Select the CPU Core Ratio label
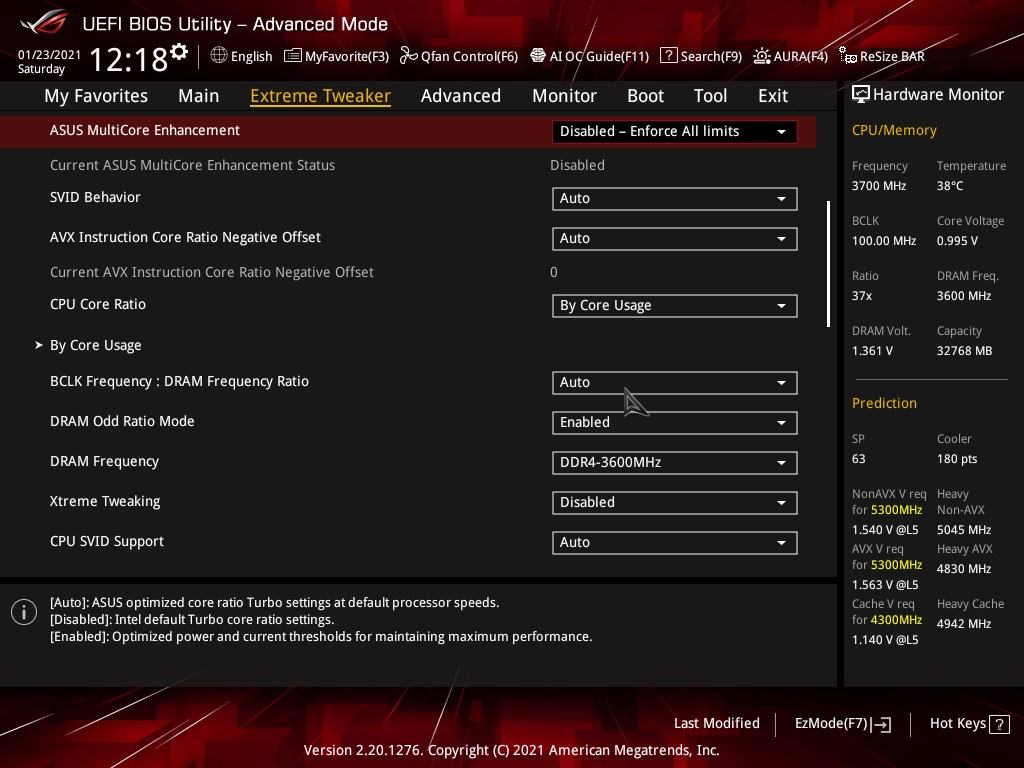 [98, 304]
